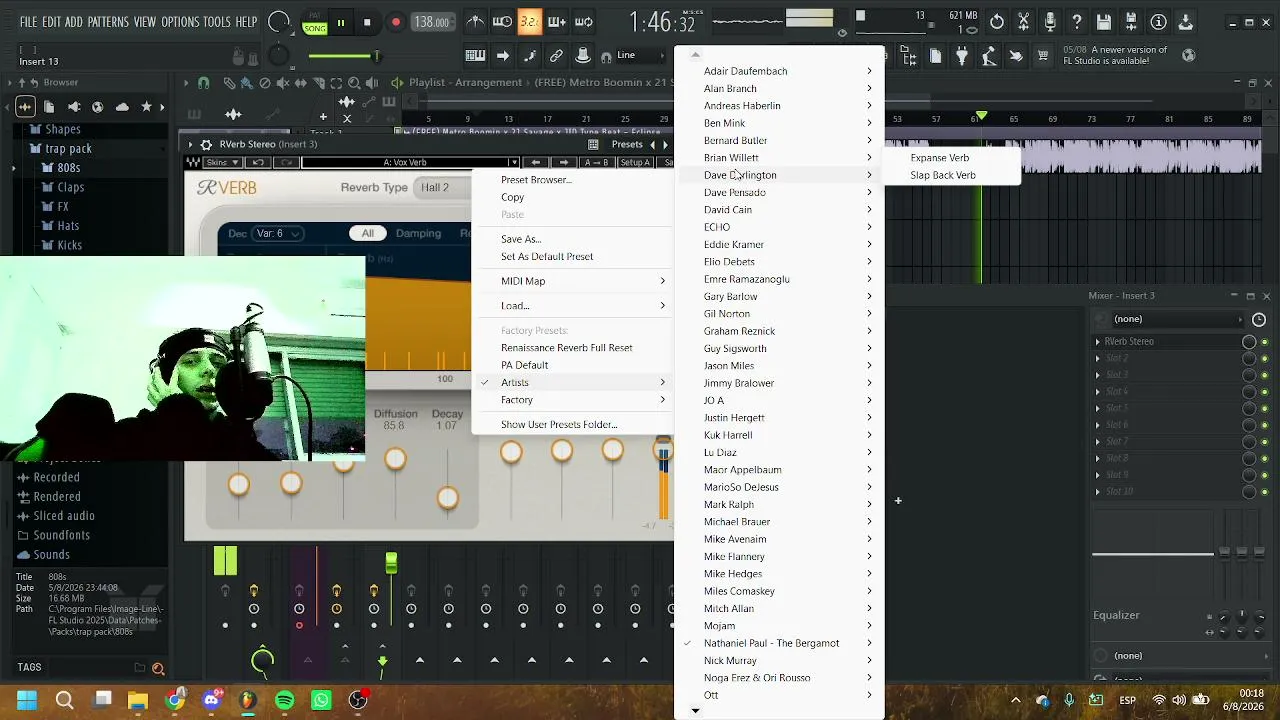Toggle the metronome icon

coord(476,22)
